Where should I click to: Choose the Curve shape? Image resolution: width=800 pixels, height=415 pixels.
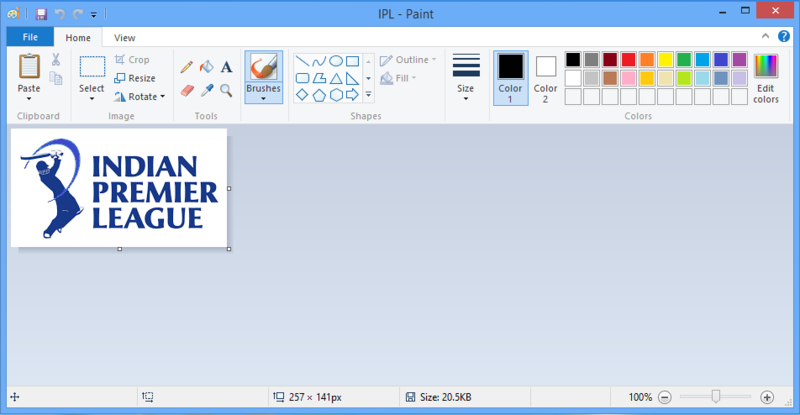(x=319, y=61)
